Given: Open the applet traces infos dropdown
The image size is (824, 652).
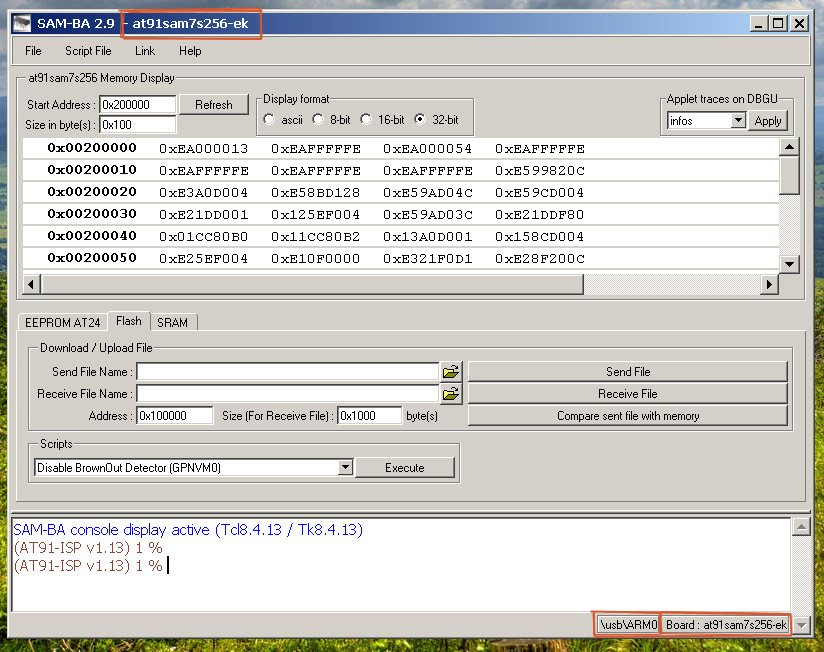Looking at the screenshot, I should (738, 120).
